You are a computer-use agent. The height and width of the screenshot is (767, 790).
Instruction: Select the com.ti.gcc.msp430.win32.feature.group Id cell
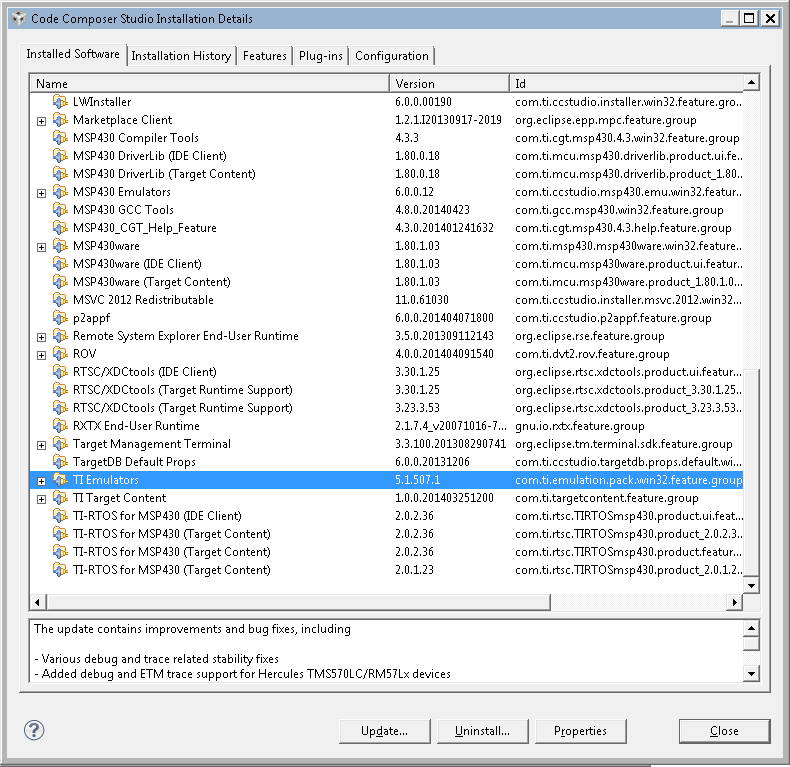[619, 210]
